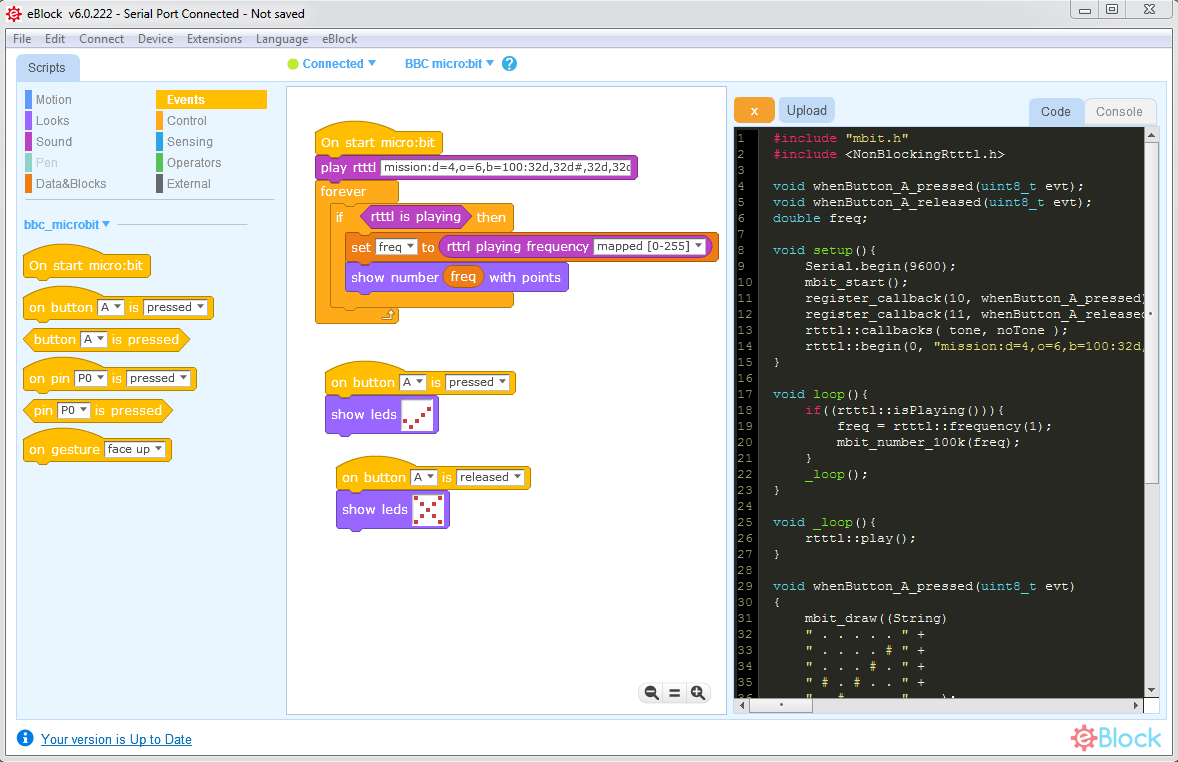Image resolution: width=1178 pixels, height=762 pixels.
Task: Click the rtttl melody text input field
Action: [507, 167]
